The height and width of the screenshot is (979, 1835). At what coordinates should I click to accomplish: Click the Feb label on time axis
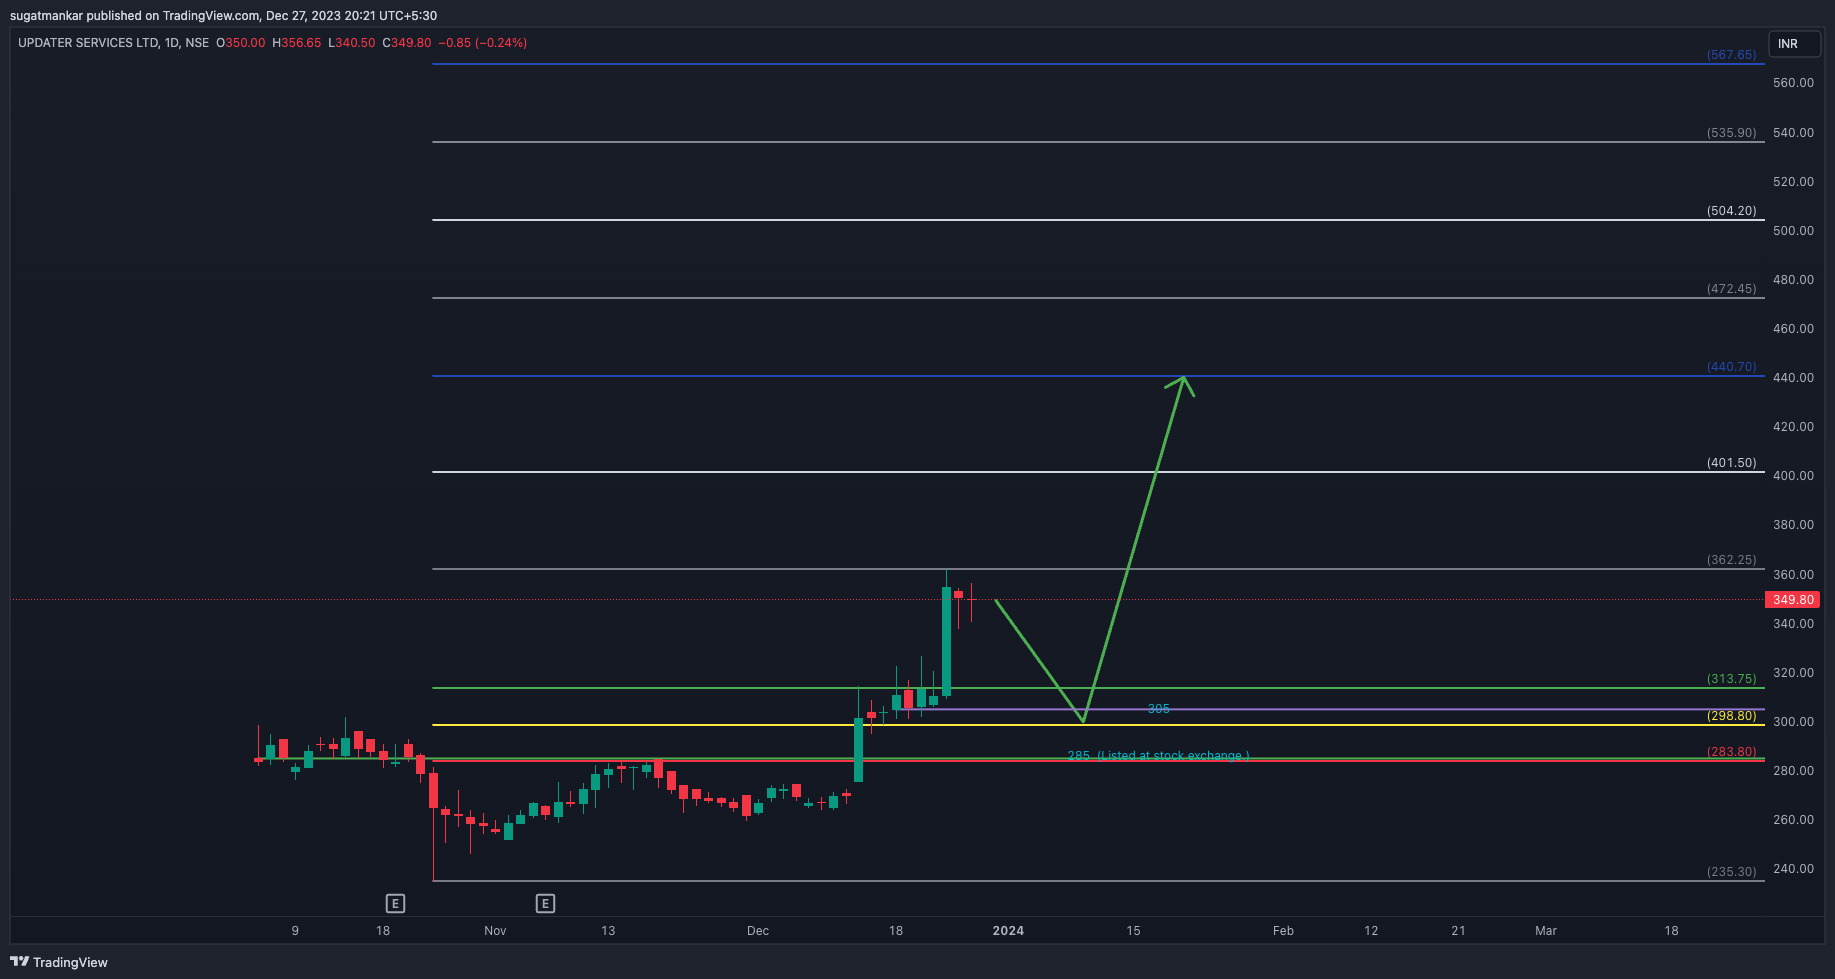(x=1283, y=931)
